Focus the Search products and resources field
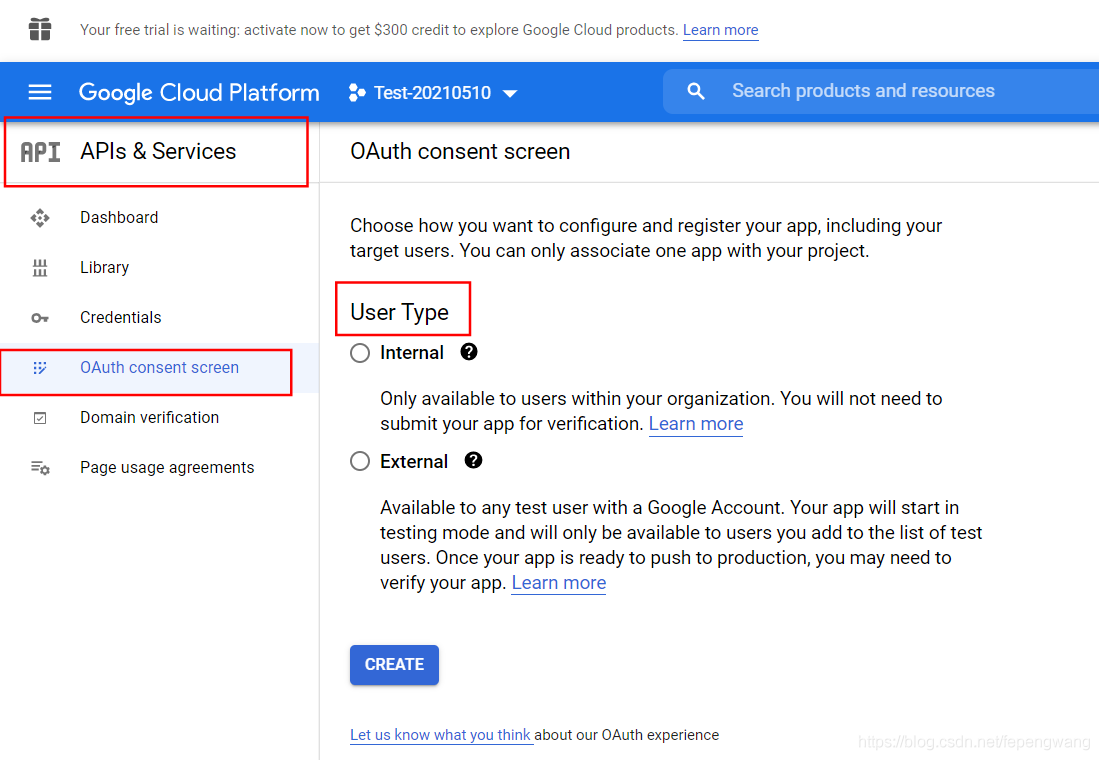 [881, 91]
